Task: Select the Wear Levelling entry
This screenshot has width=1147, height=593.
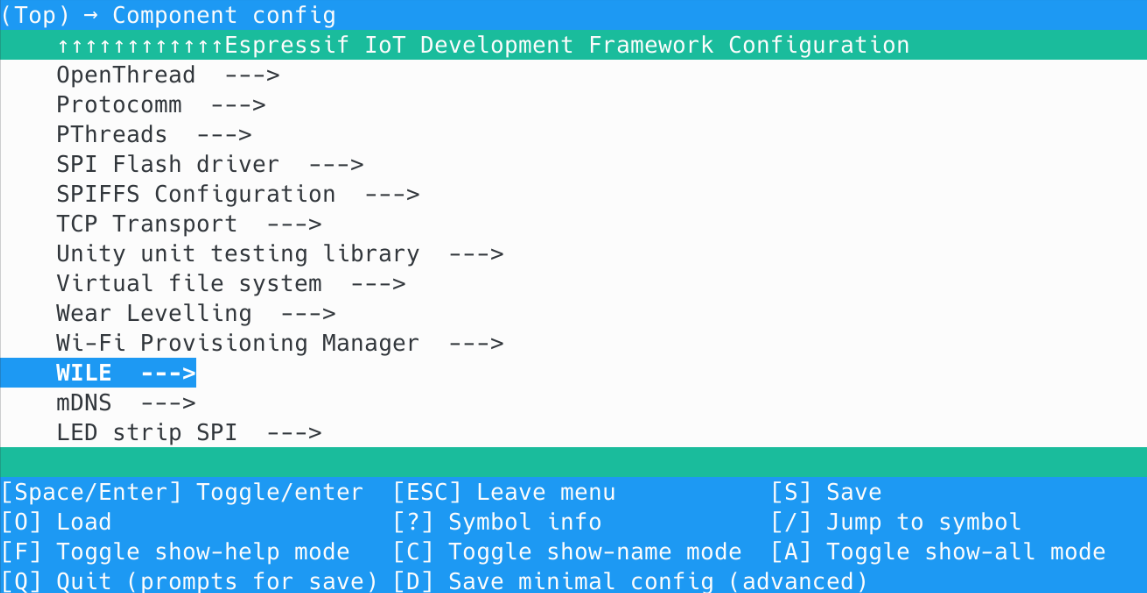Action: point(153,313)
